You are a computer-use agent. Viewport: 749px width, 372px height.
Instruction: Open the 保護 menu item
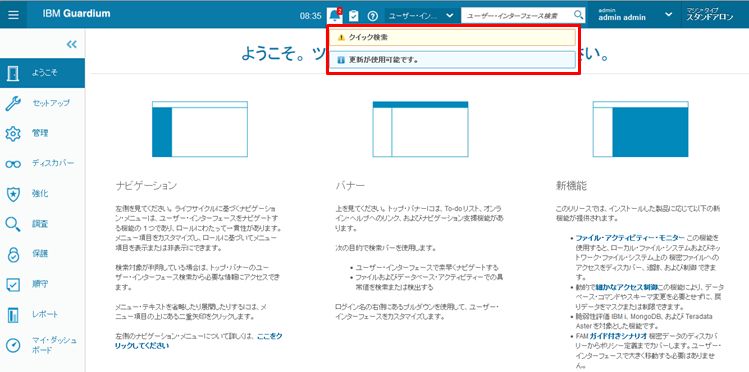pyautogui.click(x=43, y=255)
